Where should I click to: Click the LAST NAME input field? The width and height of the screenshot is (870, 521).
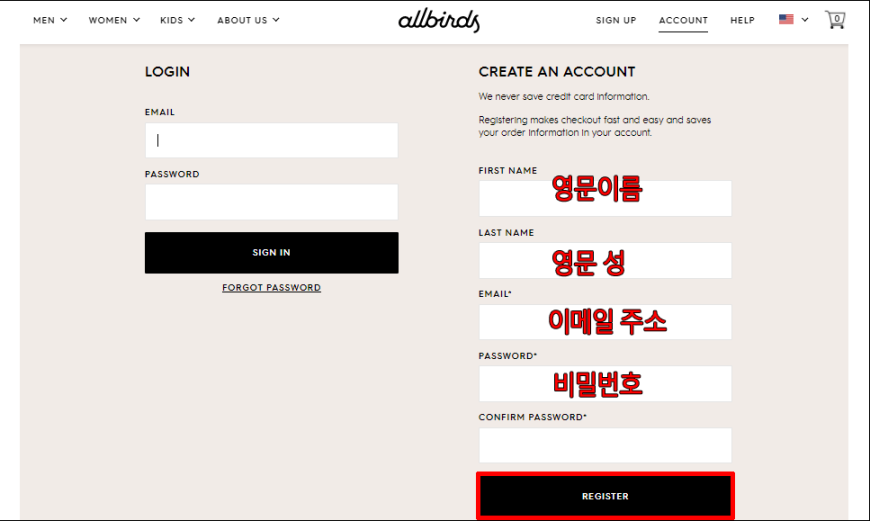point(605,260)
